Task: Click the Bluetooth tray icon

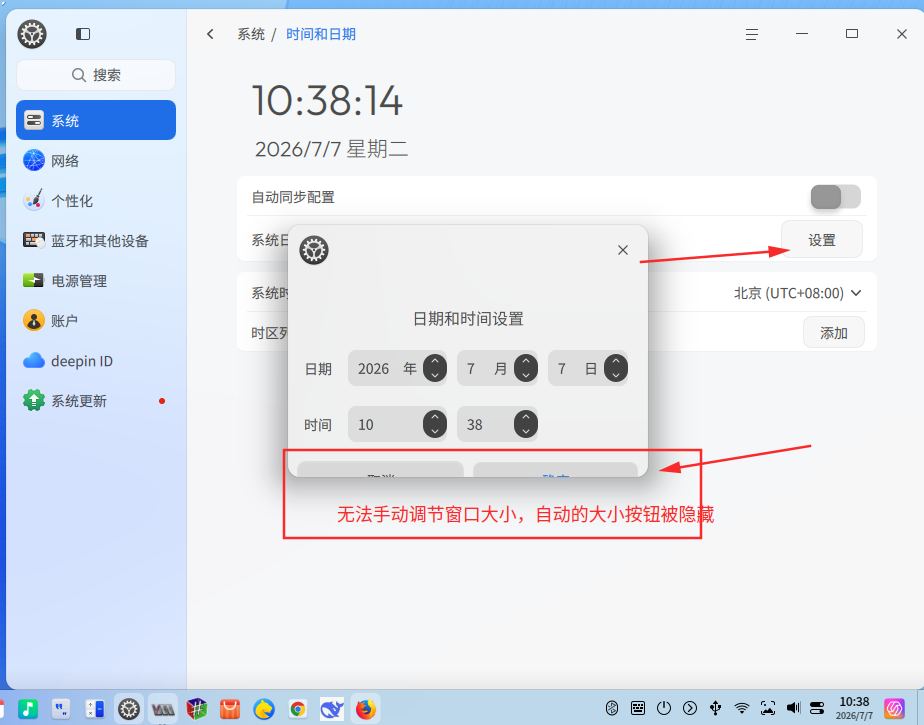Action: click(x=612, y=708)
